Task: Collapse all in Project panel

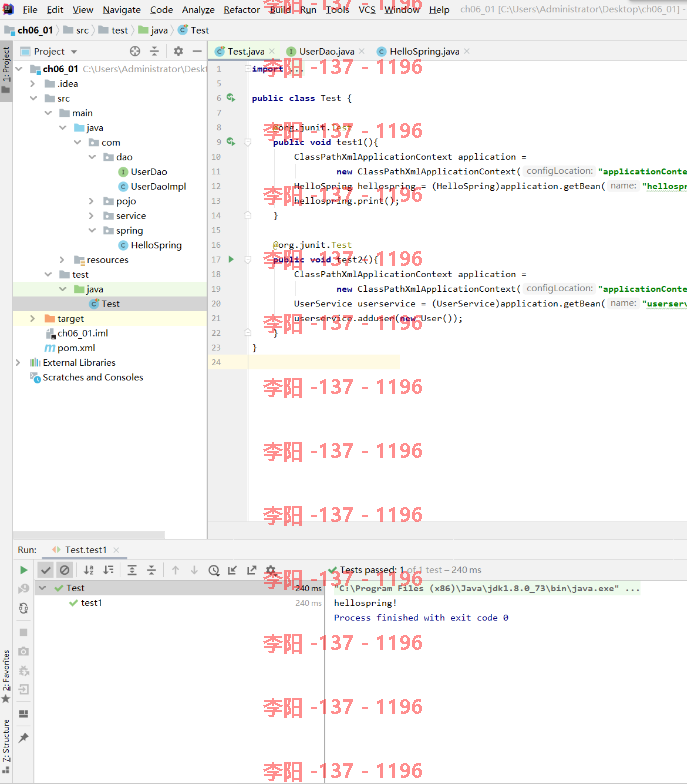Action: 154,51
